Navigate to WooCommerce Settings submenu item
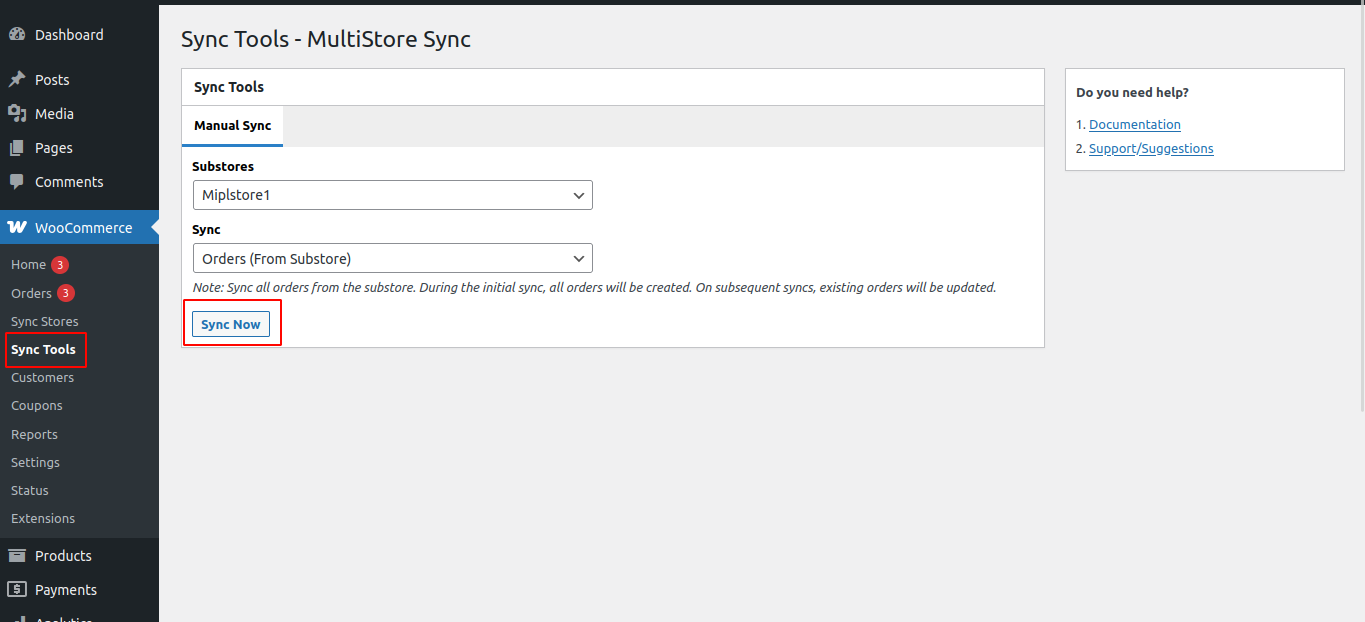The width and height of the screenshot is (1365, 622). pyautogui.click(x=35, y=462)
